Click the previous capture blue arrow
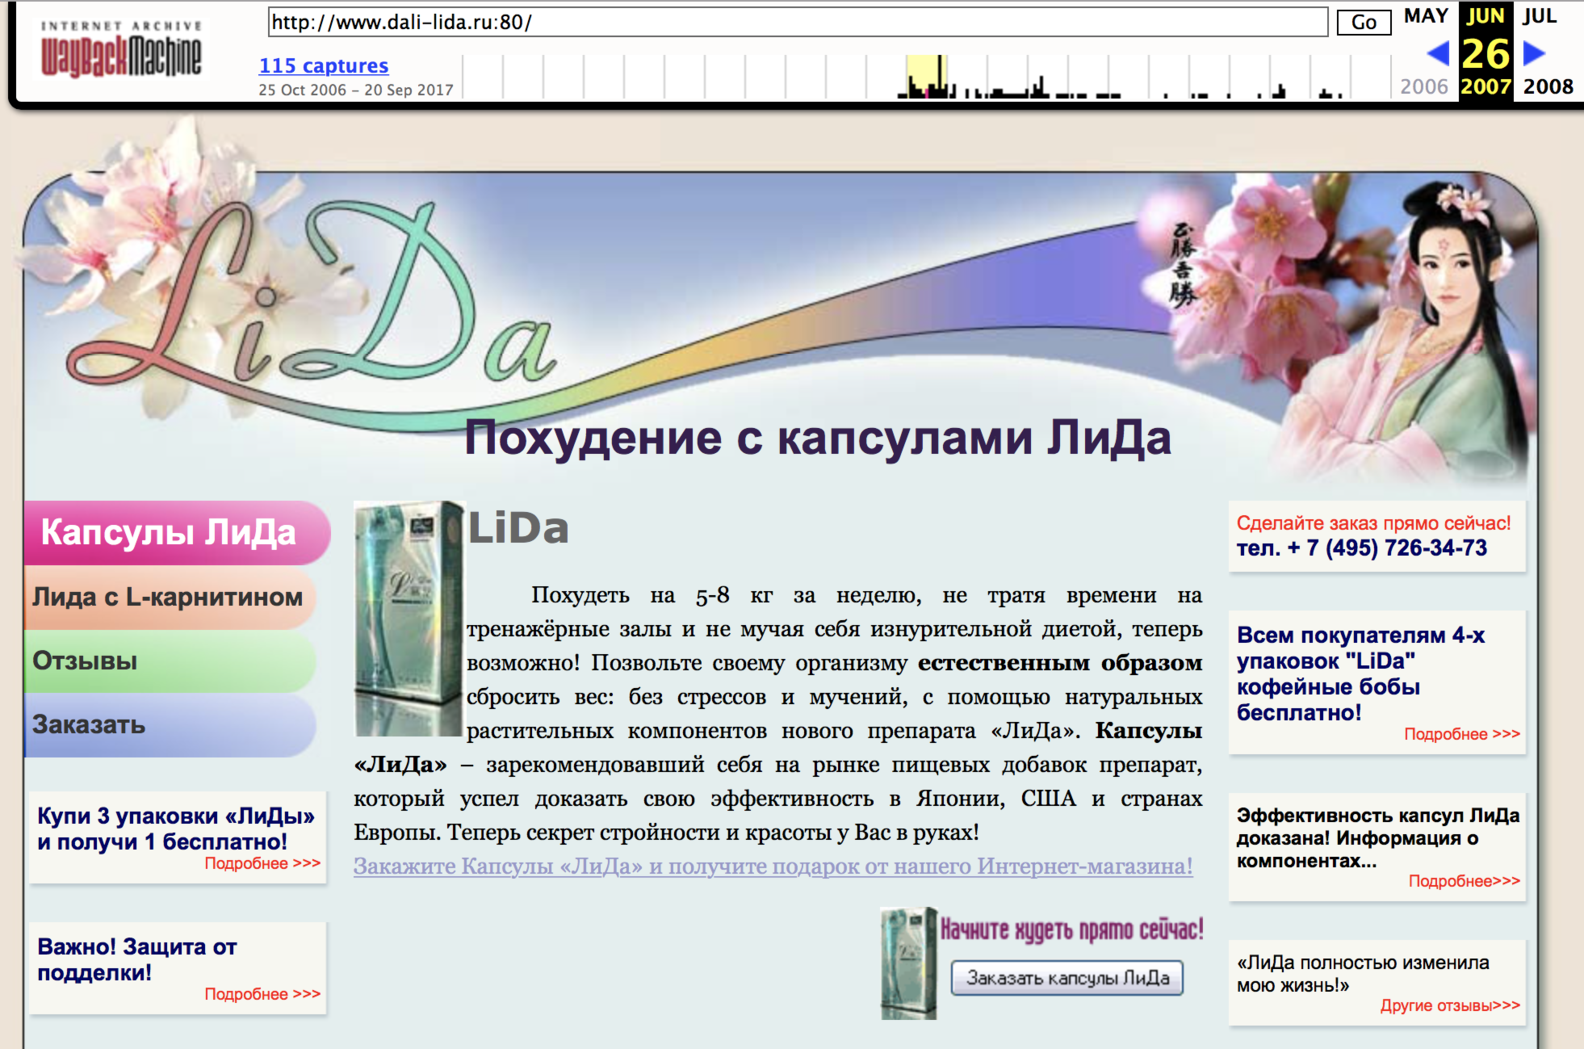1584x1049 pixels. (1437, 53)
